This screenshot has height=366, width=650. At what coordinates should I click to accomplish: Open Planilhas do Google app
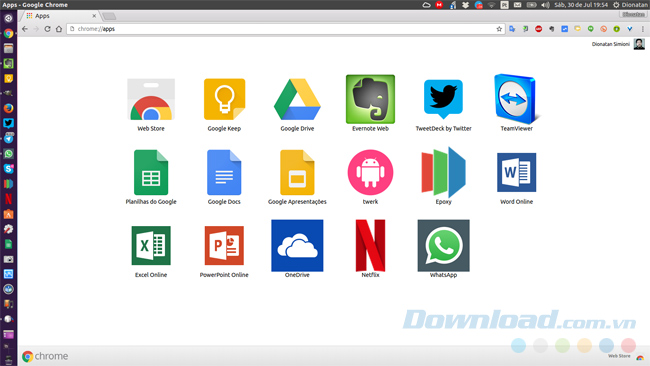[x=151, y=172]
